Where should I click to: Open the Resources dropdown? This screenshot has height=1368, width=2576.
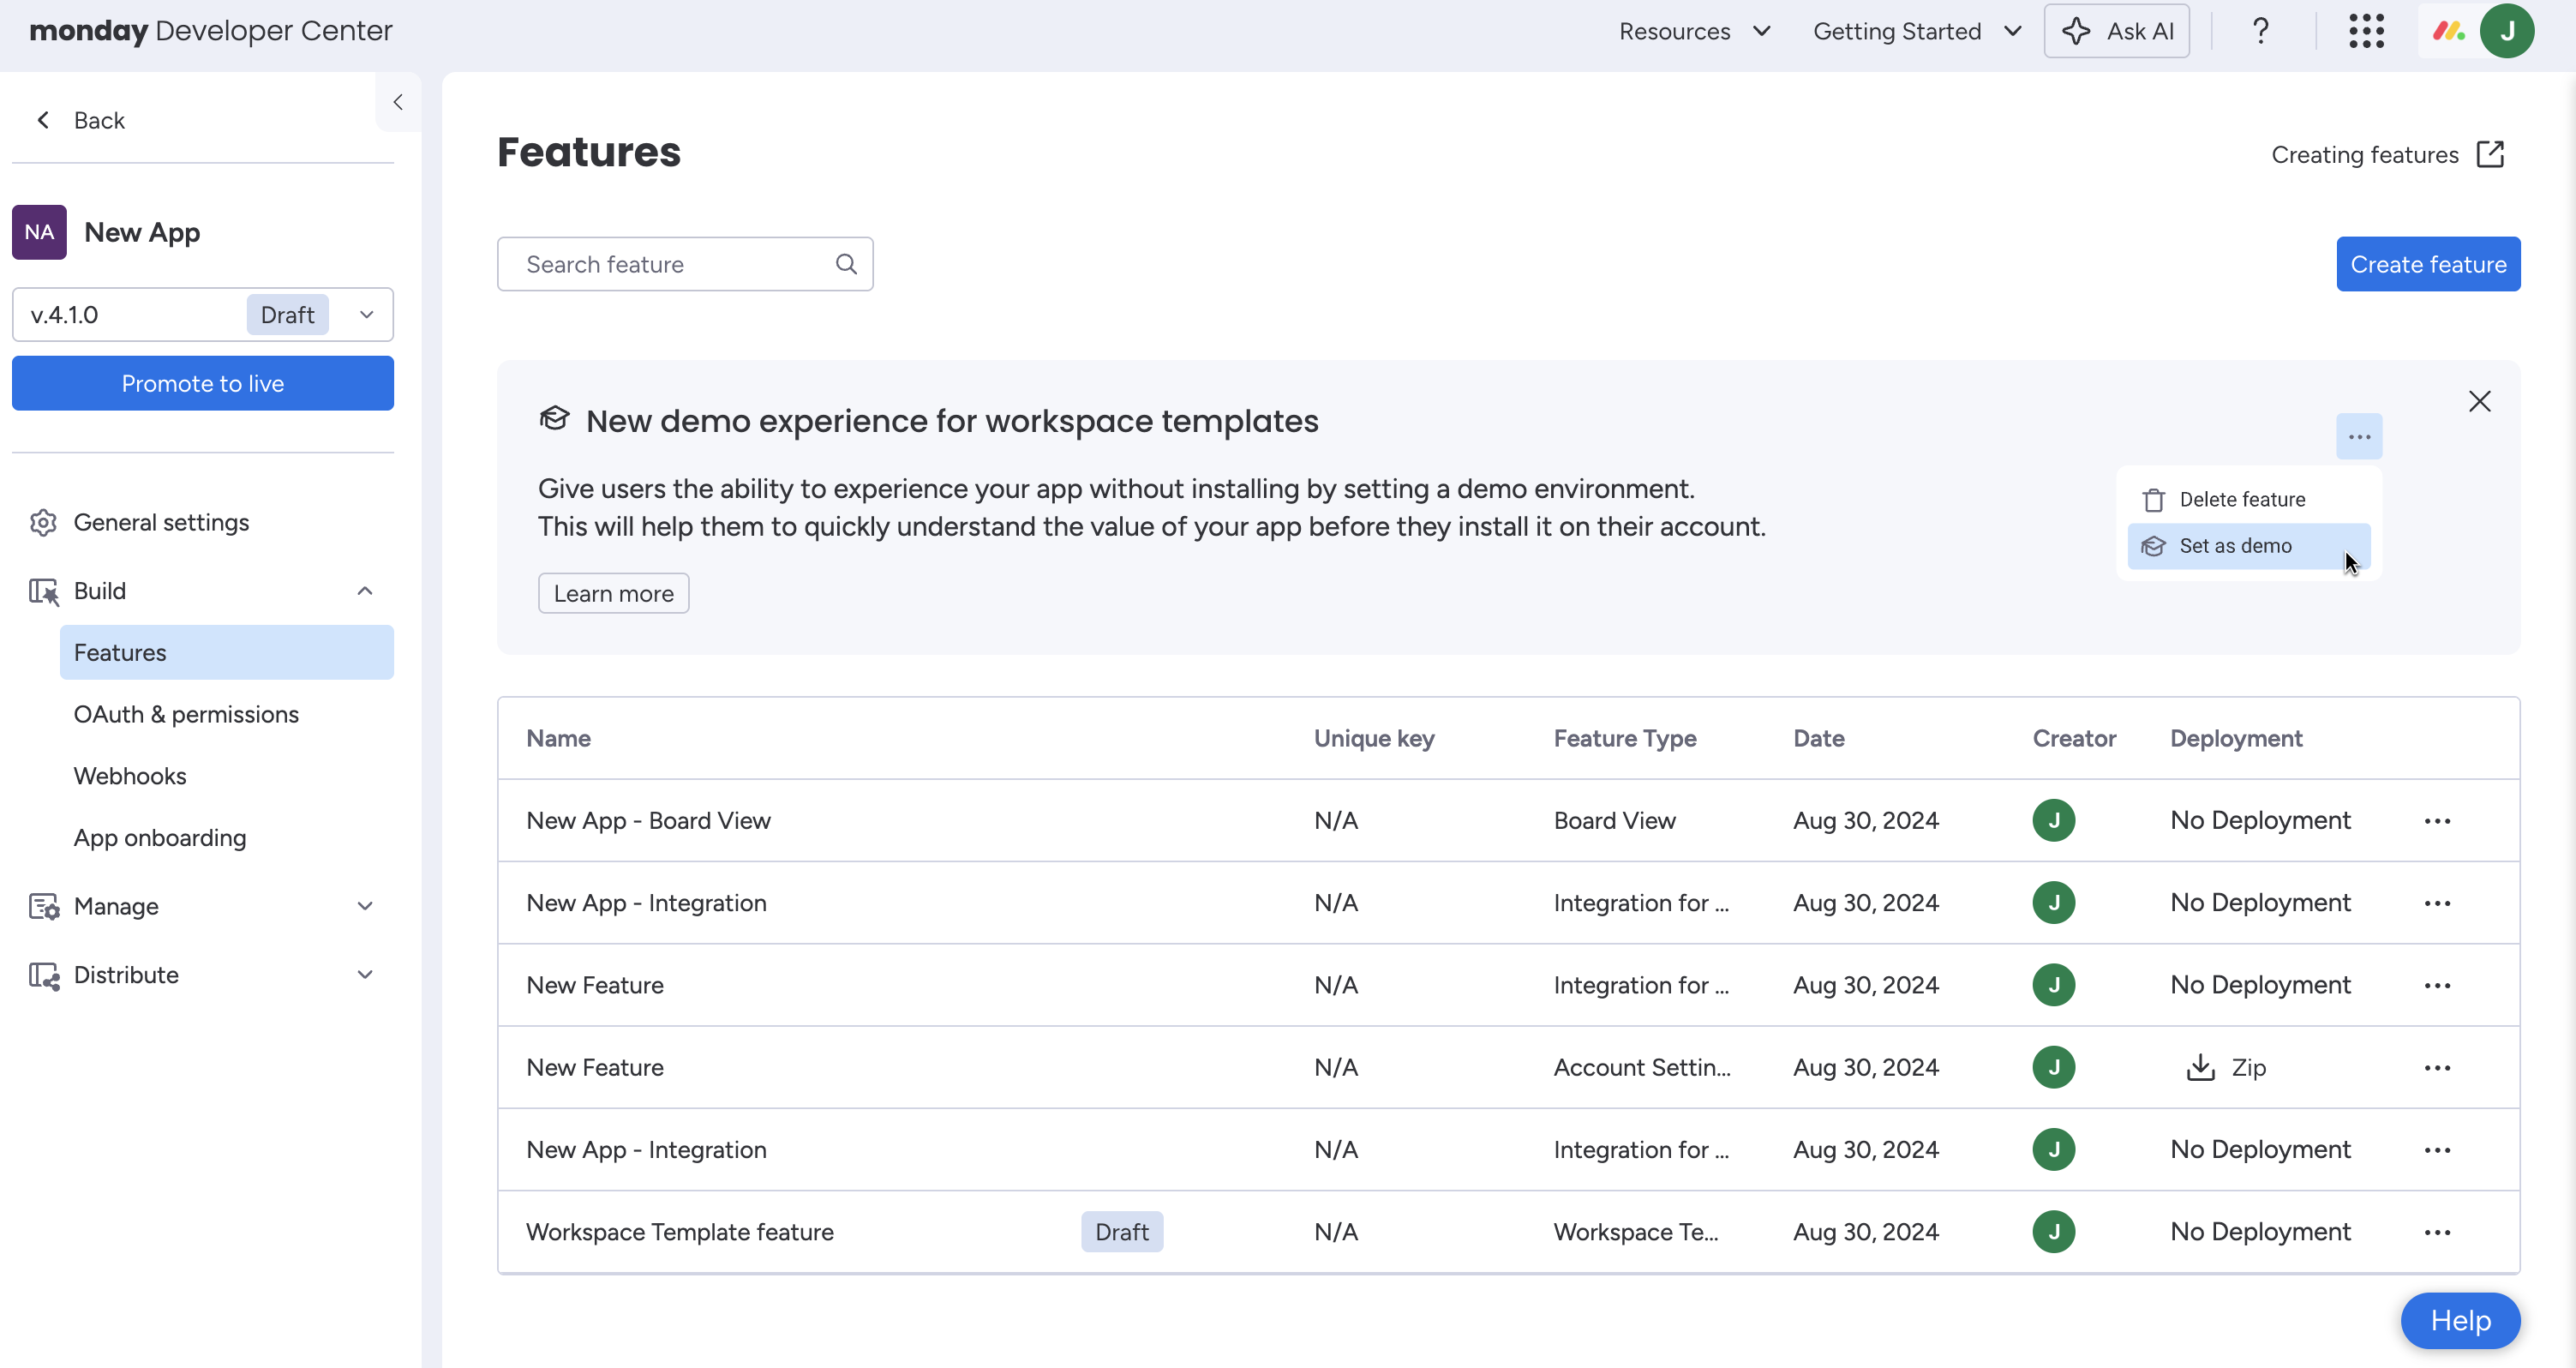click(1695, 31)
